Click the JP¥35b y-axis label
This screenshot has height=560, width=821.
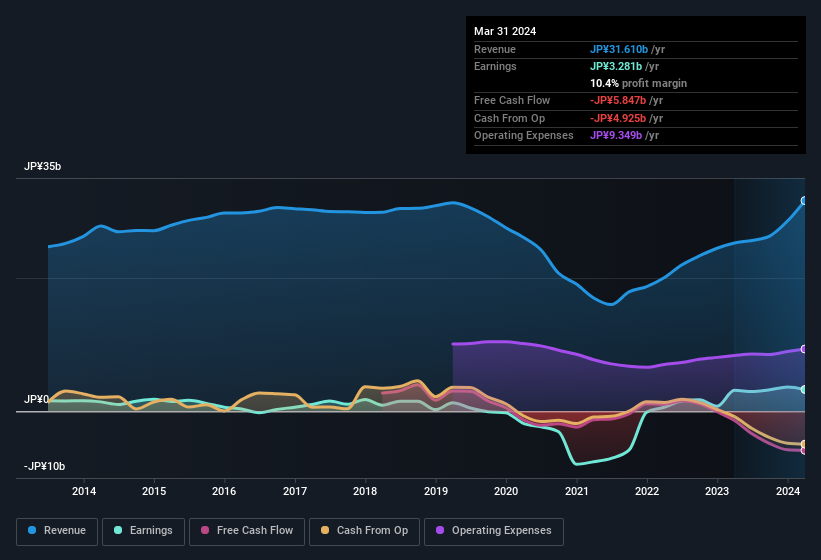pyautogui.click(x=42, y=166)
